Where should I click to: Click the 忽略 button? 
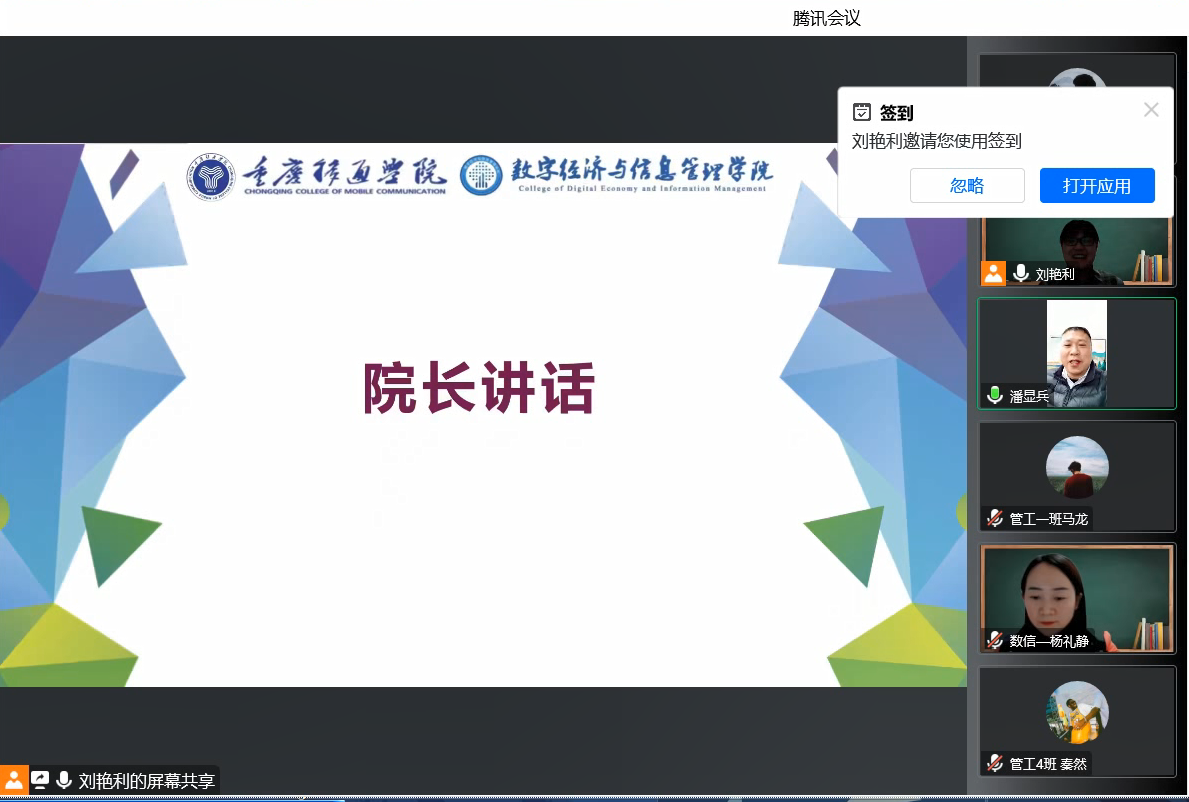coord(967,186)
